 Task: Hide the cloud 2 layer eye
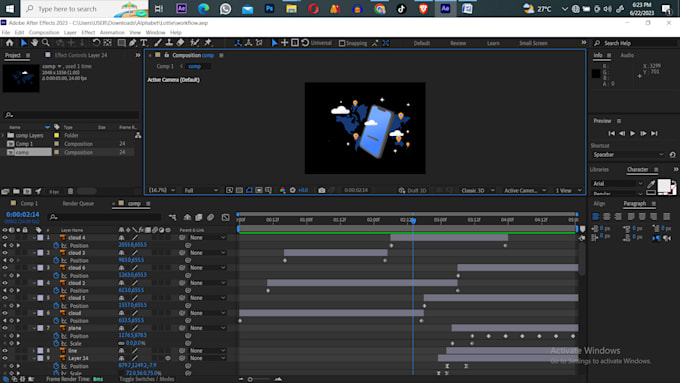point(5,283)
